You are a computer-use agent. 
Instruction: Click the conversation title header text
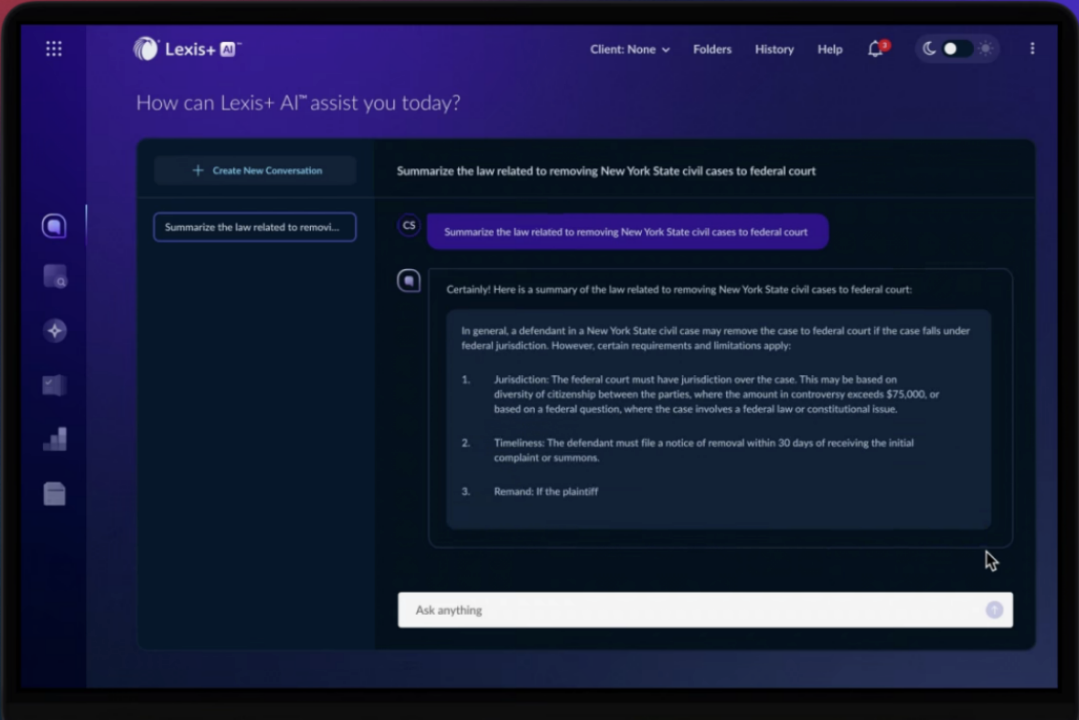pos(606,171)
